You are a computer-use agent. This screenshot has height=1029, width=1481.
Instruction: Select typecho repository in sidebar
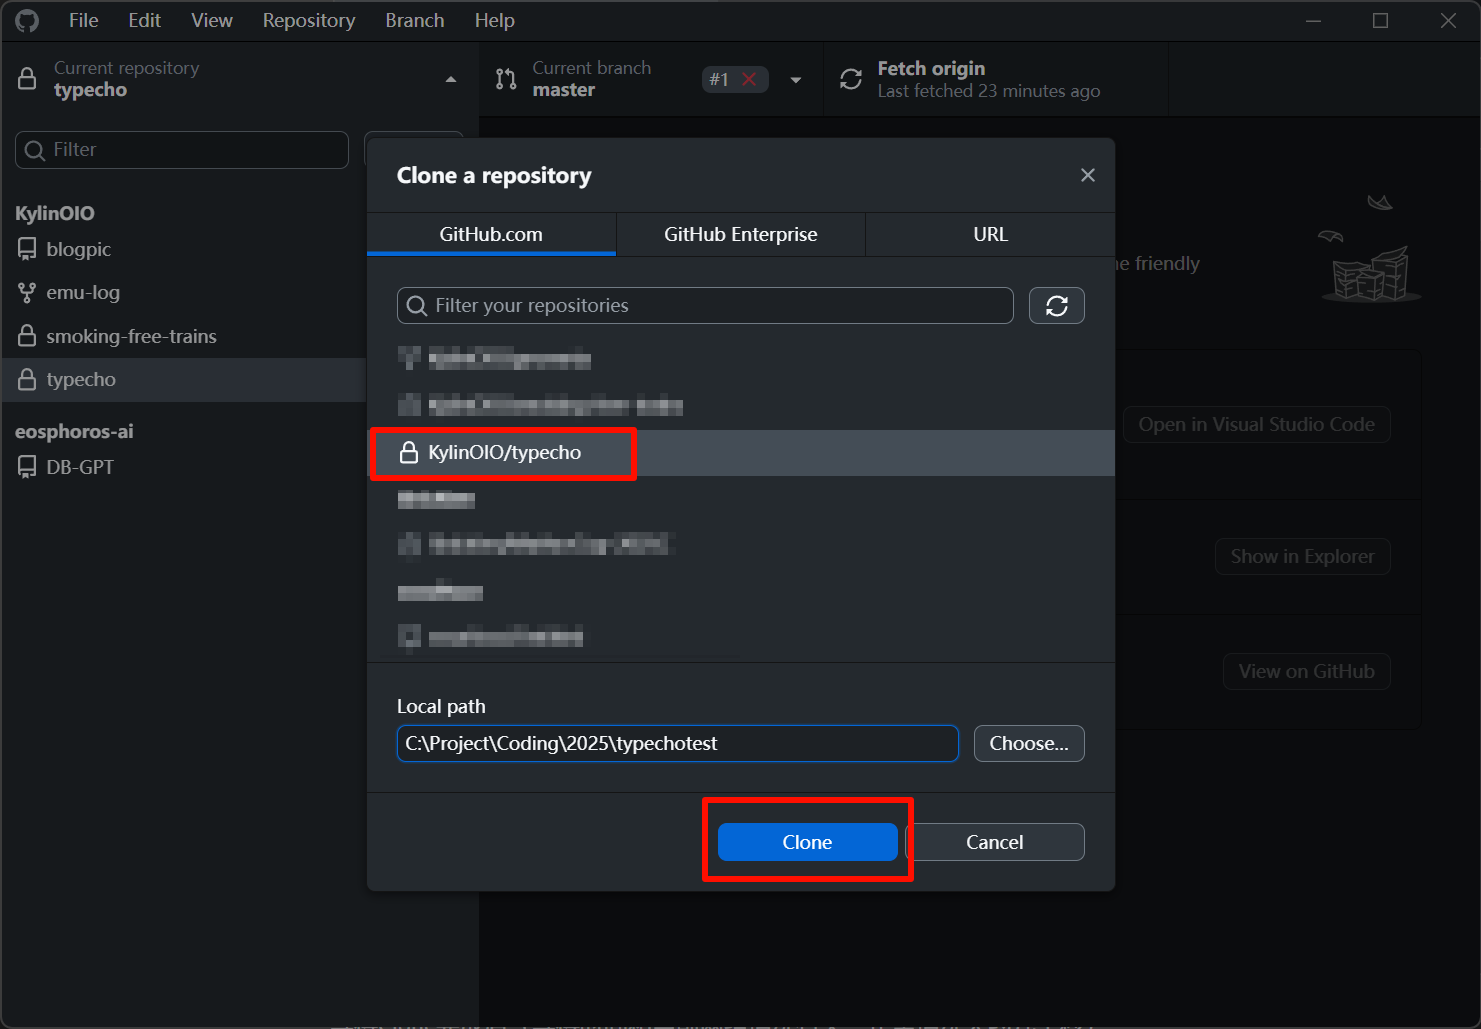click(x=183, y=380)
